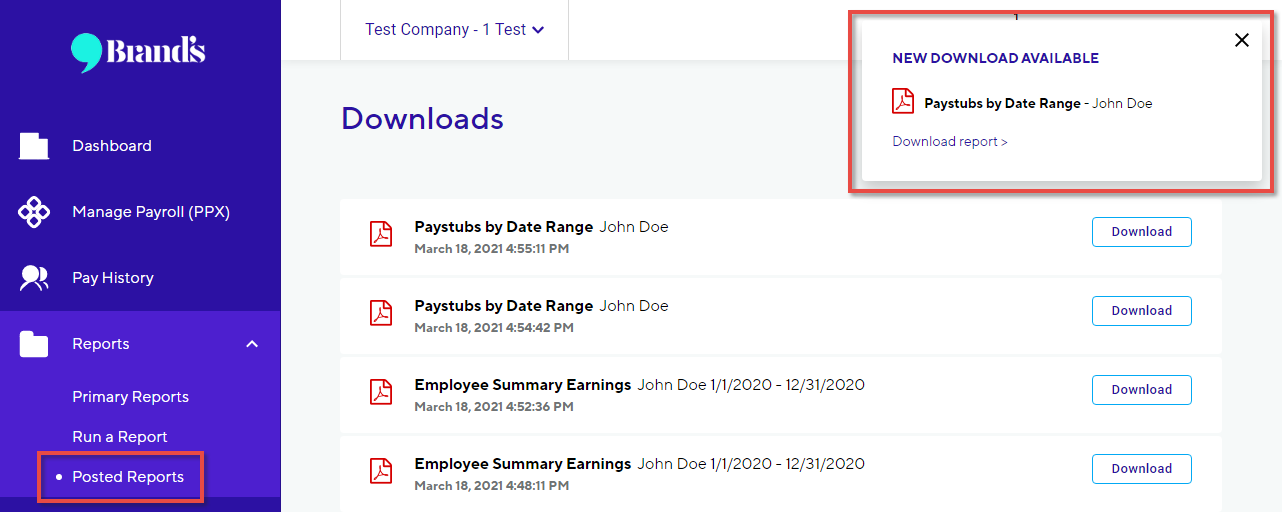The image size is (1282, 512).
Task: Click the PDF icon for the 4:48:11 PM Employee Summary
Action: (381, 471)
